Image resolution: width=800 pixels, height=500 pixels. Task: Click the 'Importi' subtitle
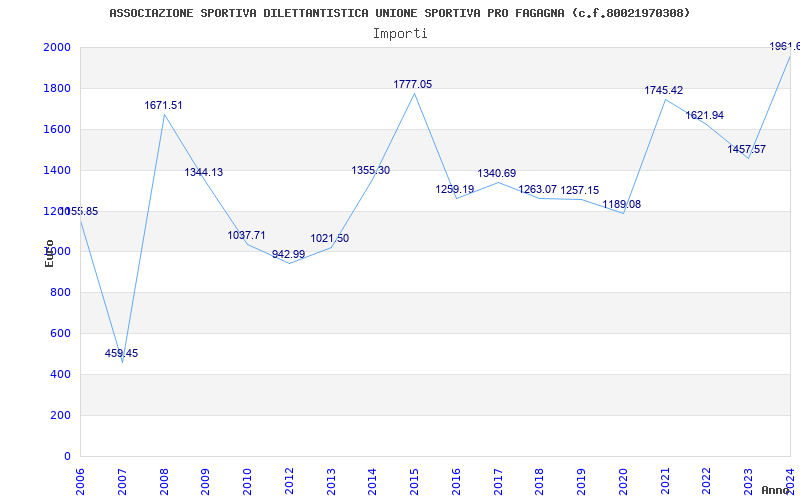point(400,34)
